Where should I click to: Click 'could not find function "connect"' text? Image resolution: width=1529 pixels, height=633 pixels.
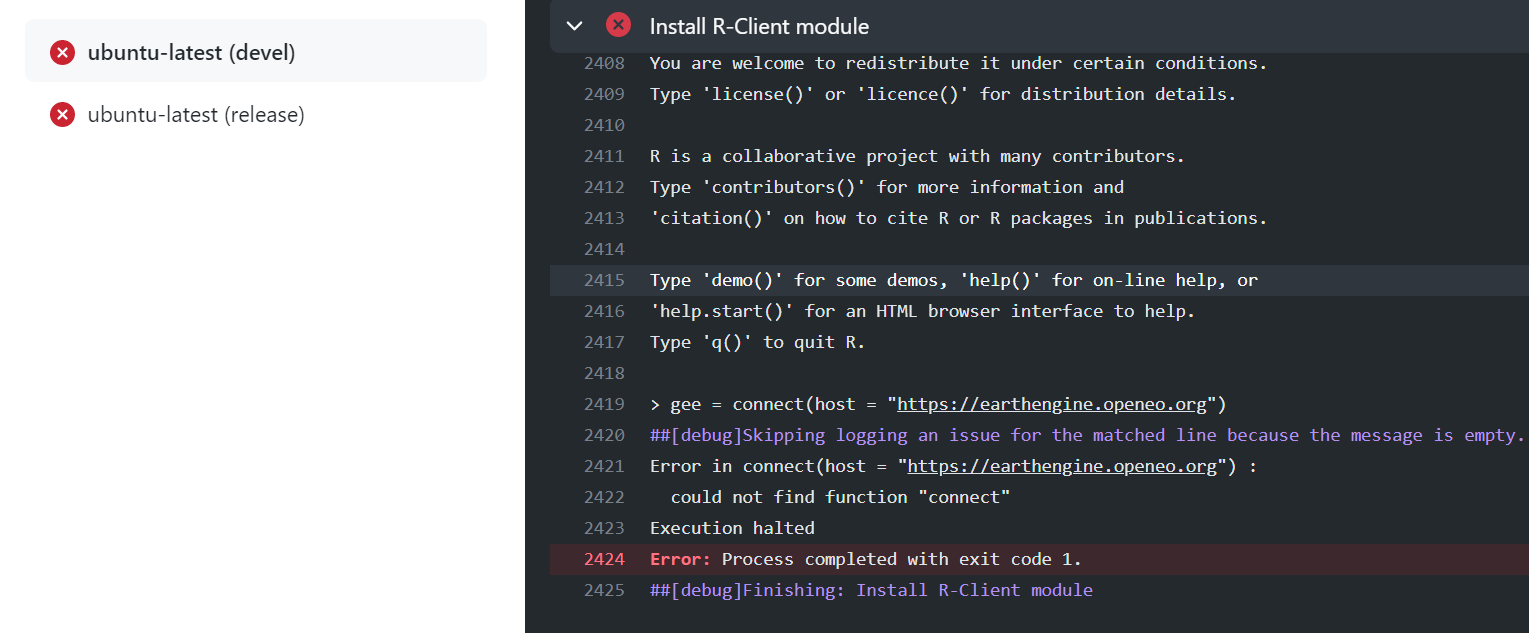click(x=840, y=497)
